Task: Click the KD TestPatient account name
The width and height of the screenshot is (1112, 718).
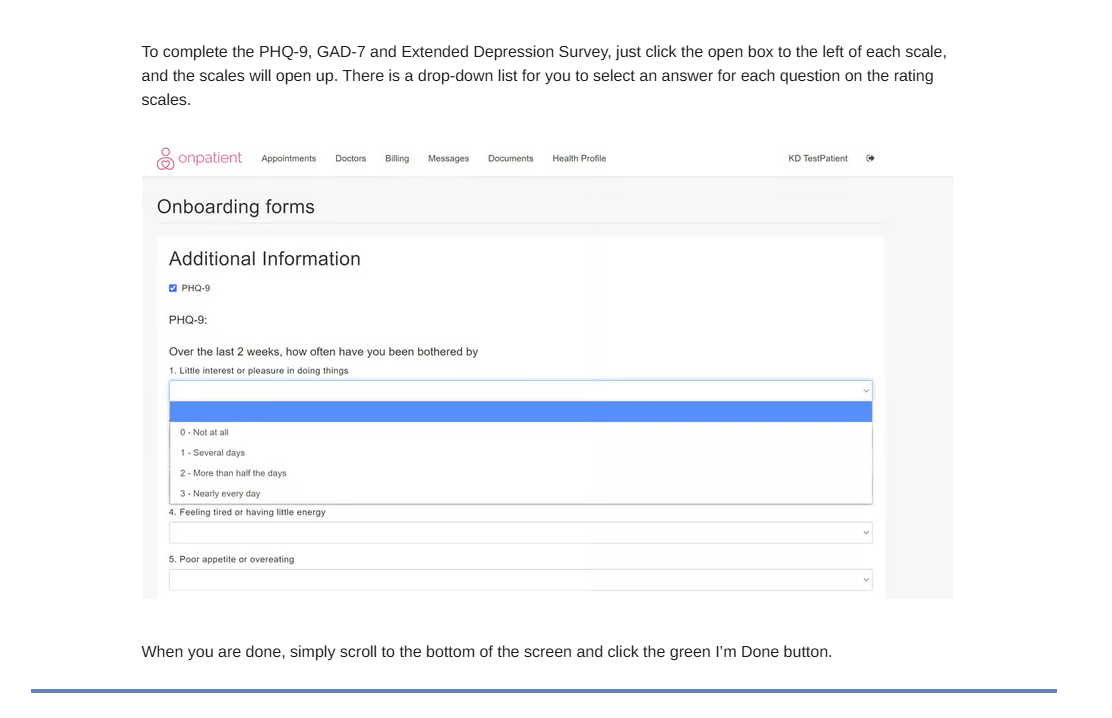Action: coord(818,158)
